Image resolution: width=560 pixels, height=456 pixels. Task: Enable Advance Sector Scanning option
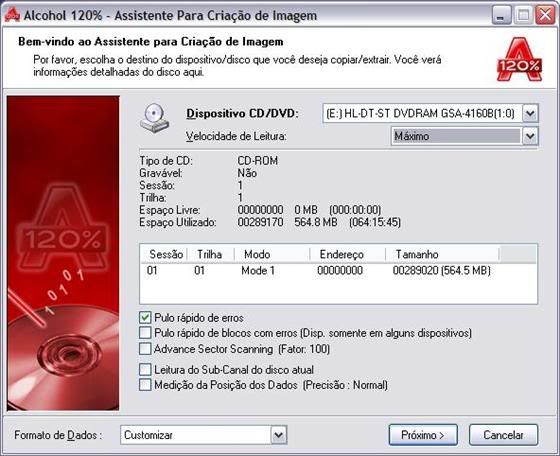(145, 349)
